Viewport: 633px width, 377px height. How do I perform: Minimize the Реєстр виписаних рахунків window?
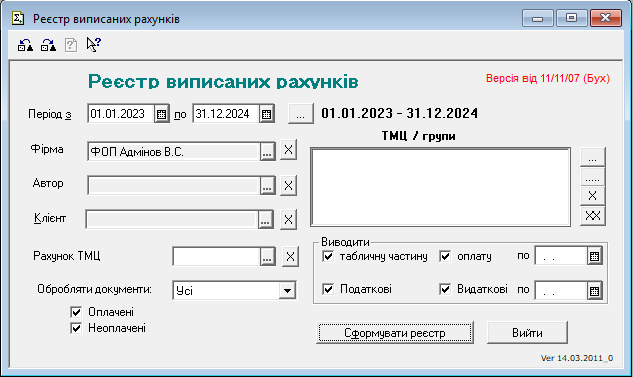pyautogui.click(x=538, y=18)
